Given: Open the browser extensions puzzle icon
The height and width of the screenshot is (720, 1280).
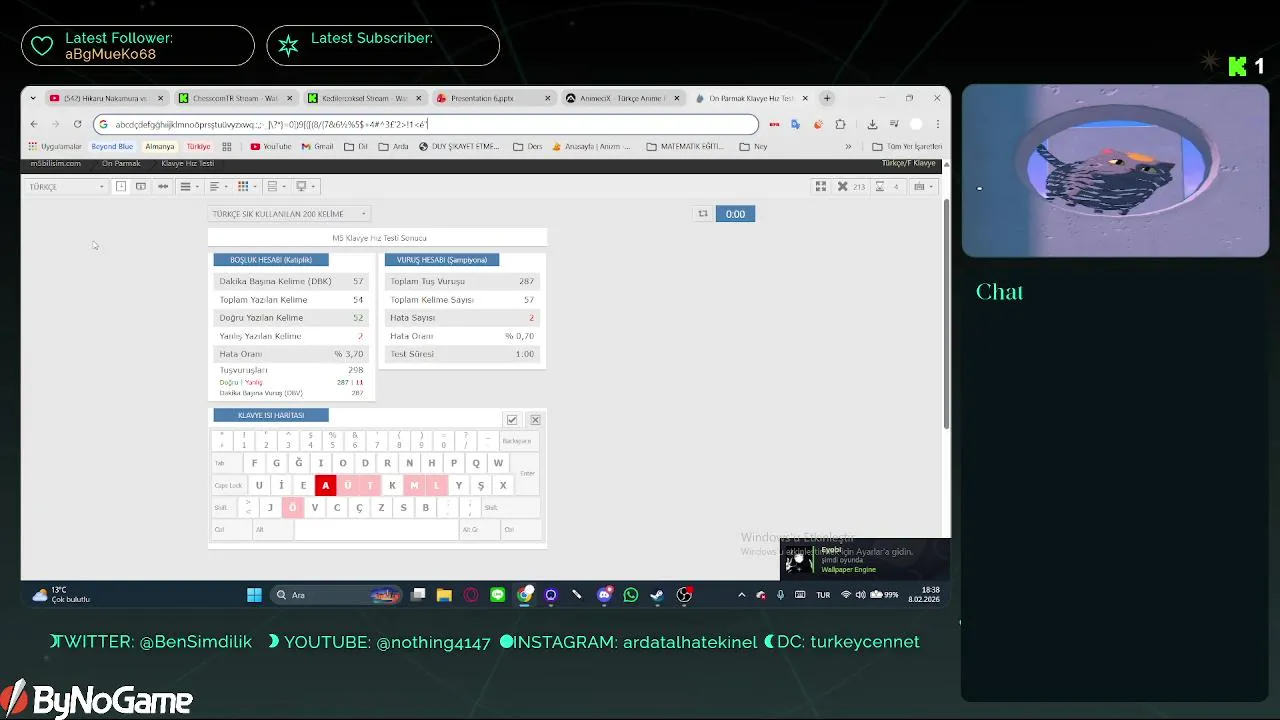Looking at the screenshot, I should tap(840, 124).
